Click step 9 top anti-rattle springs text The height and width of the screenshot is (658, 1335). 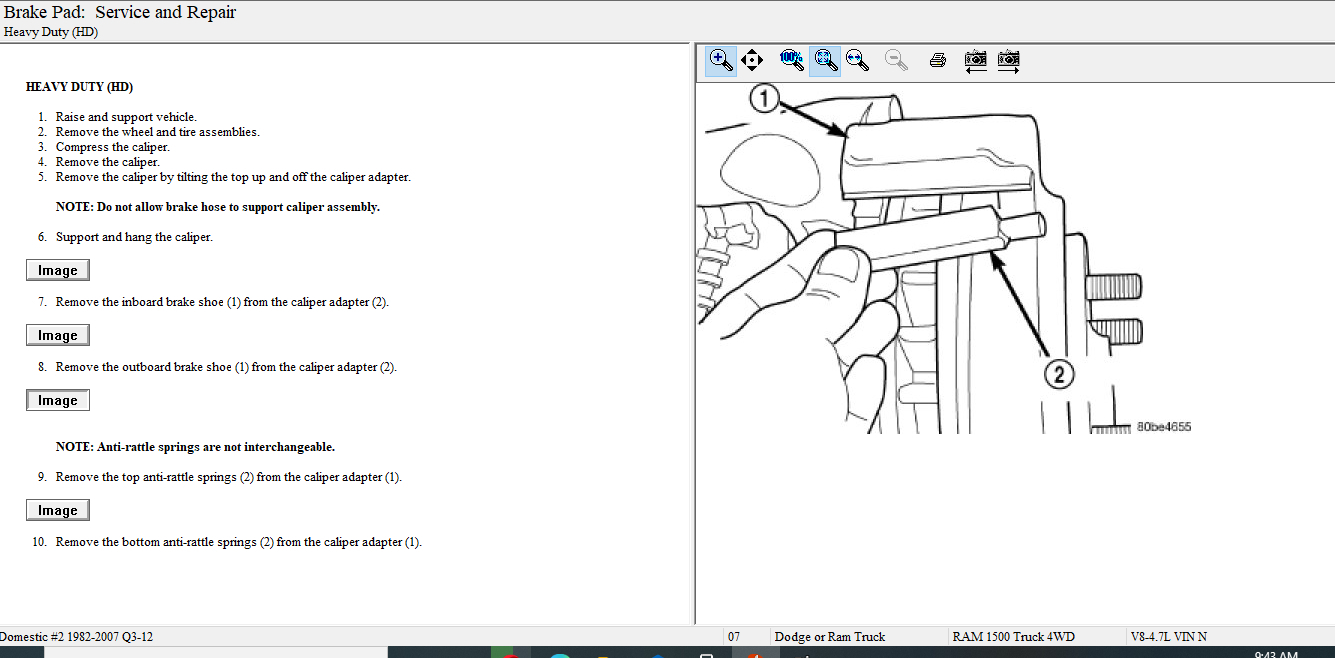tap(229, 477)
